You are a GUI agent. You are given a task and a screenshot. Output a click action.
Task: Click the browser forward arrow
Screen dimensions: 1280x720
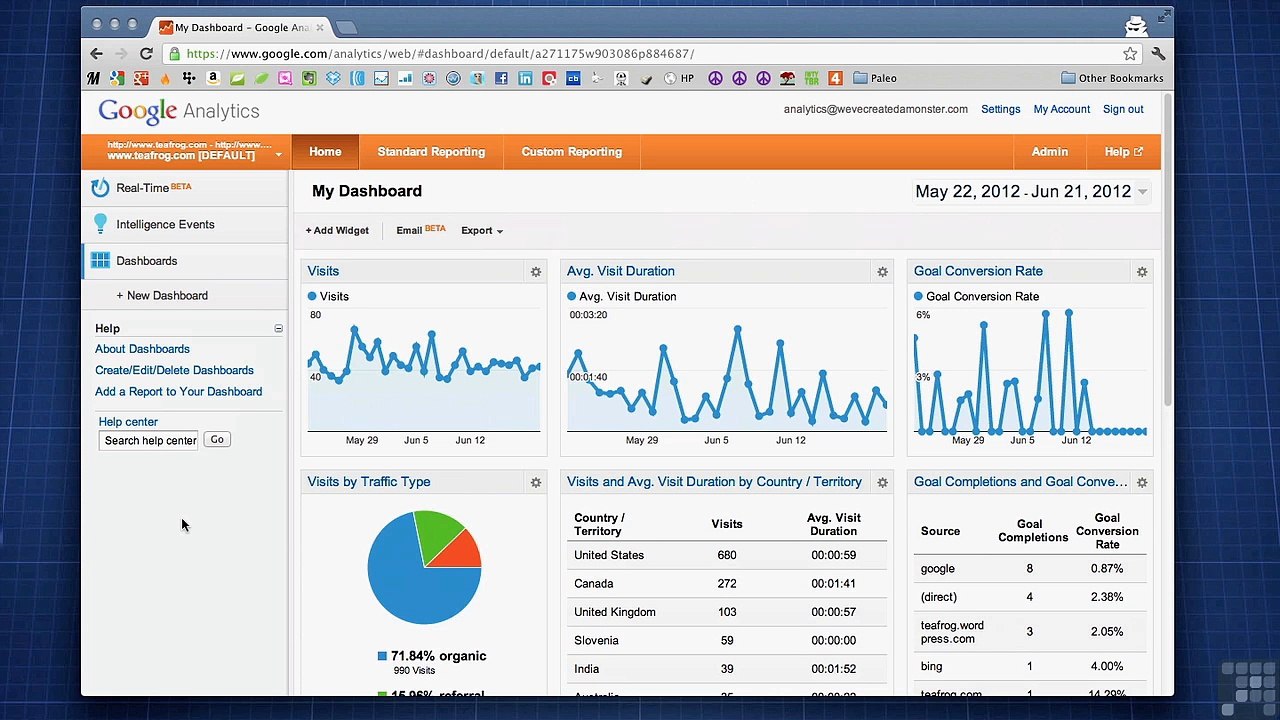tap(121, 54)
